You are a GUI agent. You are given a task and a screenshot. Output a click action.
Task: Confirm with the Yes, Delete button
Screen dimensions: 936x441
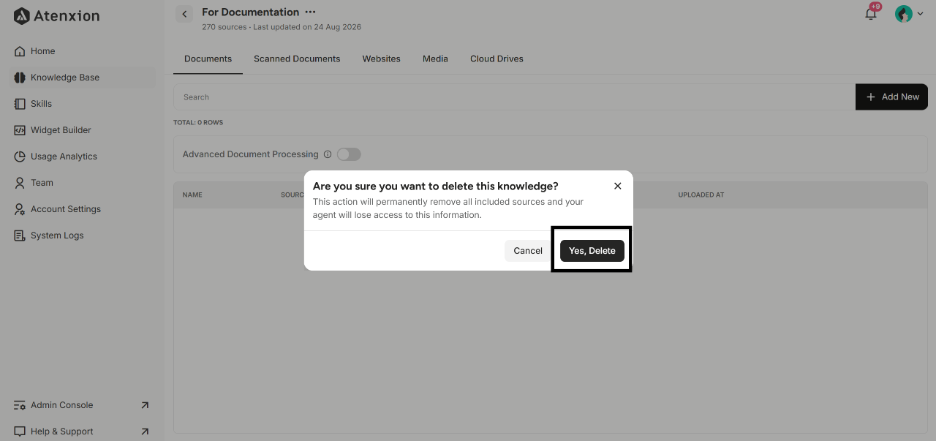click(592, 251)
